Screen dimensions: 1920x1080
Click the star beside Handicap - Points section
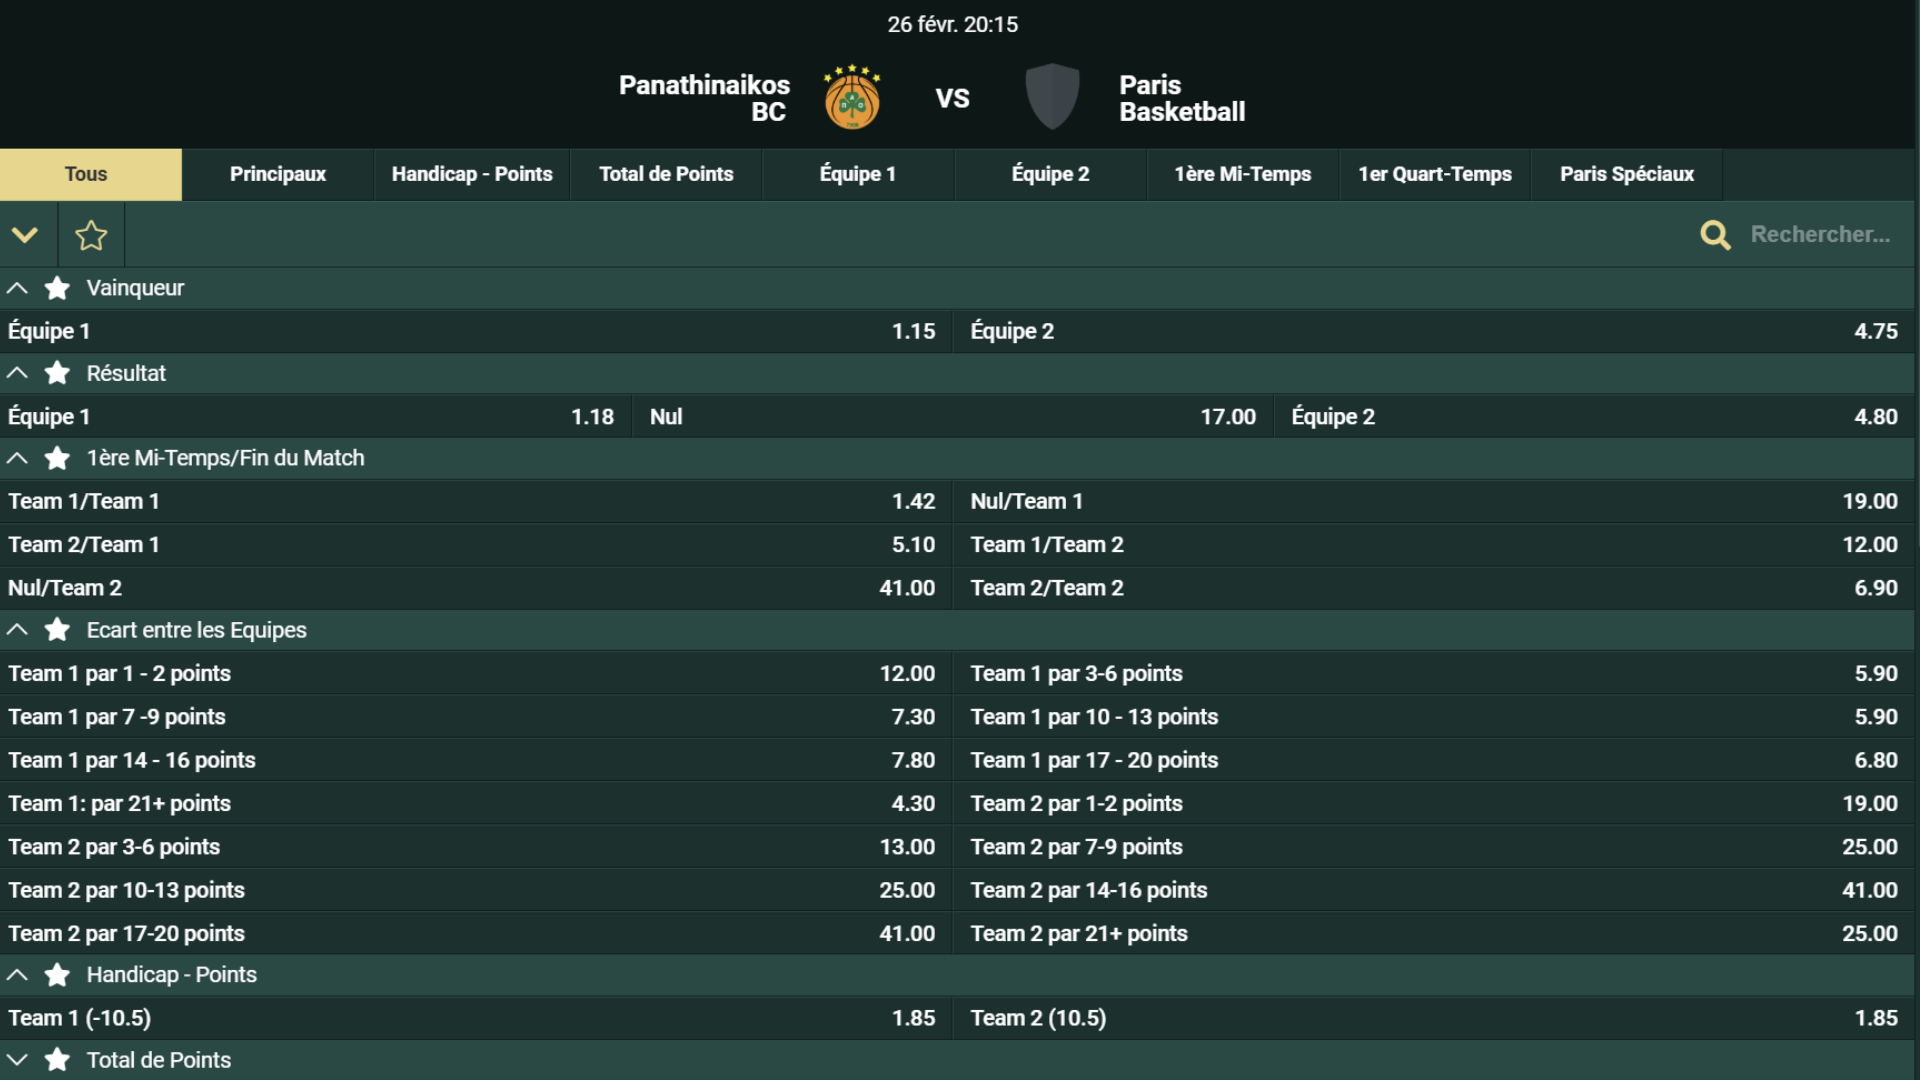(57, 975)
